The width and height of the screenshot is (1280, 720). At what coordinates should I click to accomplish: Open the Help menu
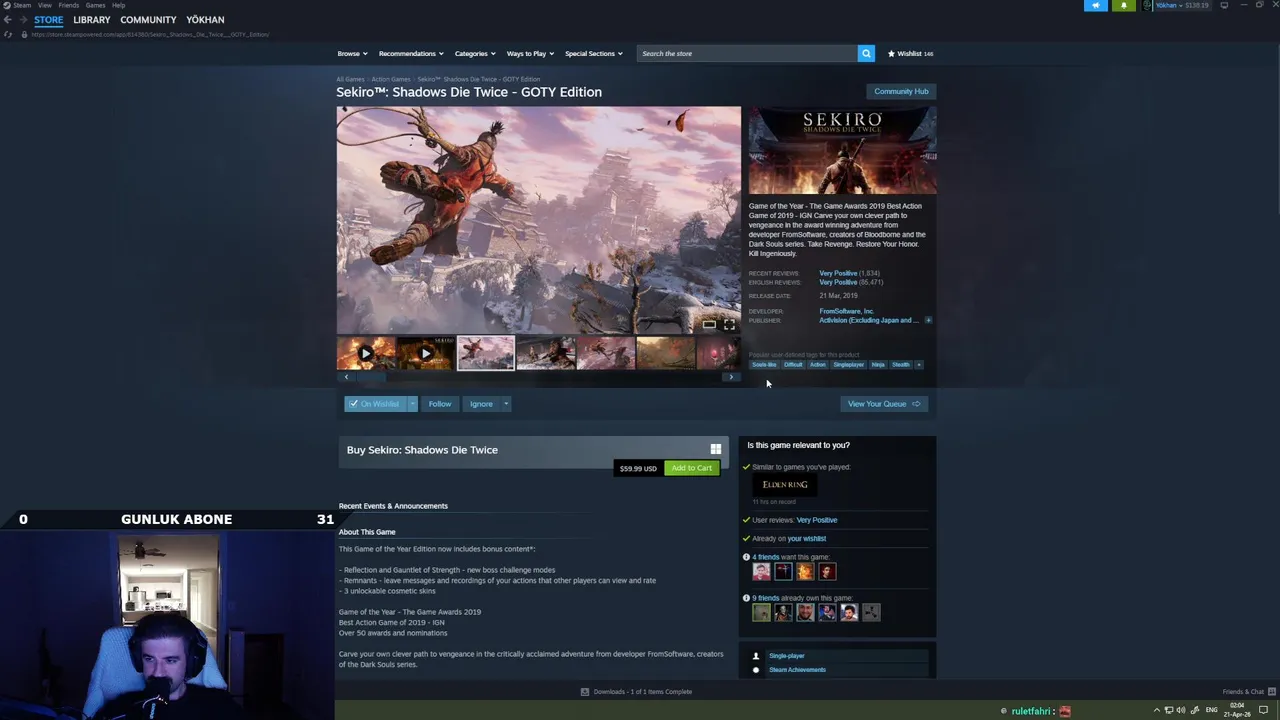tap(119, 5)
